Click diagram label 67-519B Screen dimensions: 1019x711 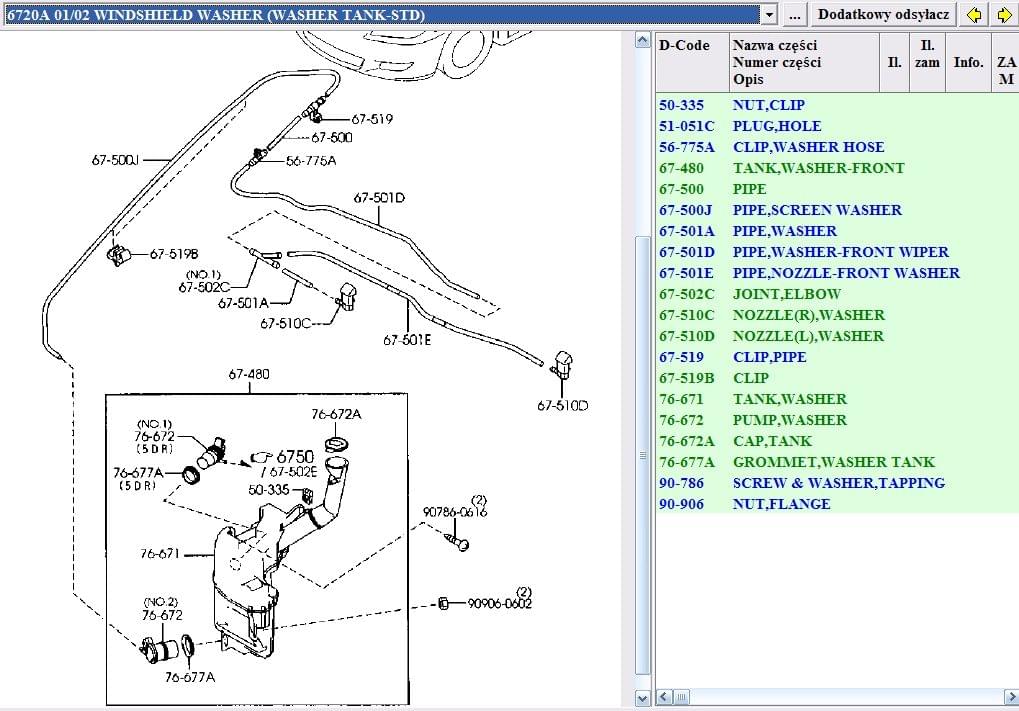tap(174, 254)
